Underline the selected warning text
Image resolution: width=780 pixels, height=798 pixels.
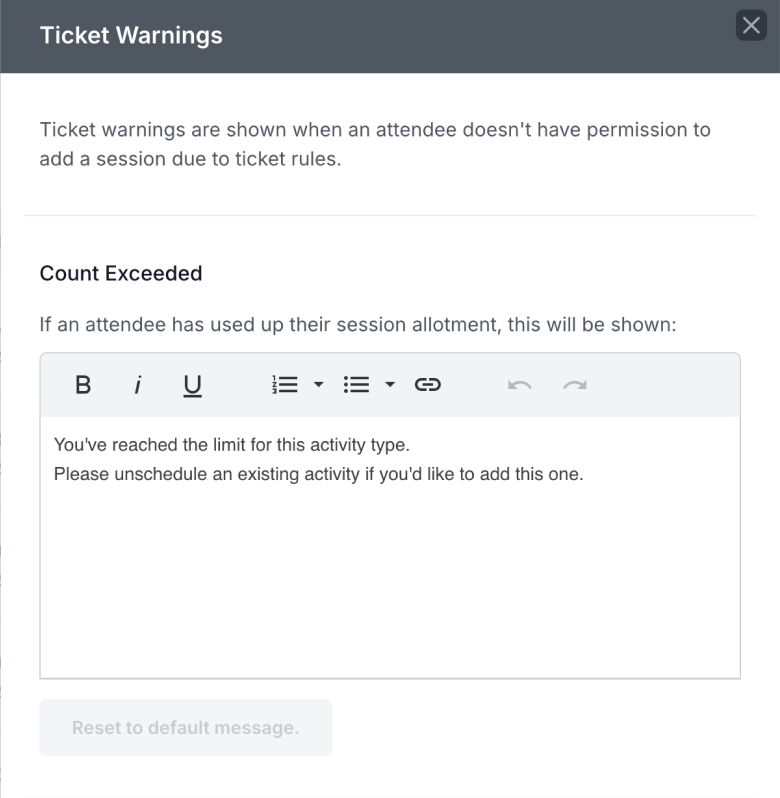click(x=192, y=385)
